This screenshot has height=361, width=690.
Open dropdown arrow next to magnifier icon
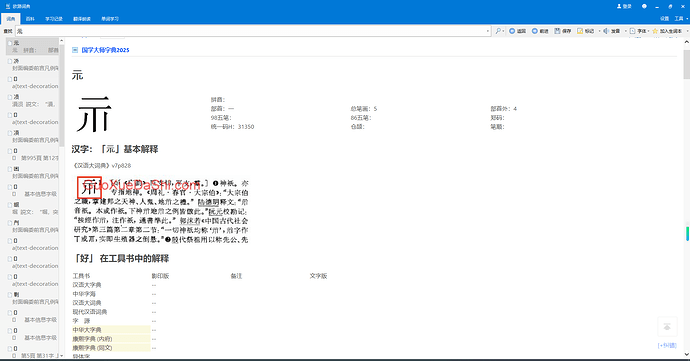503,31
